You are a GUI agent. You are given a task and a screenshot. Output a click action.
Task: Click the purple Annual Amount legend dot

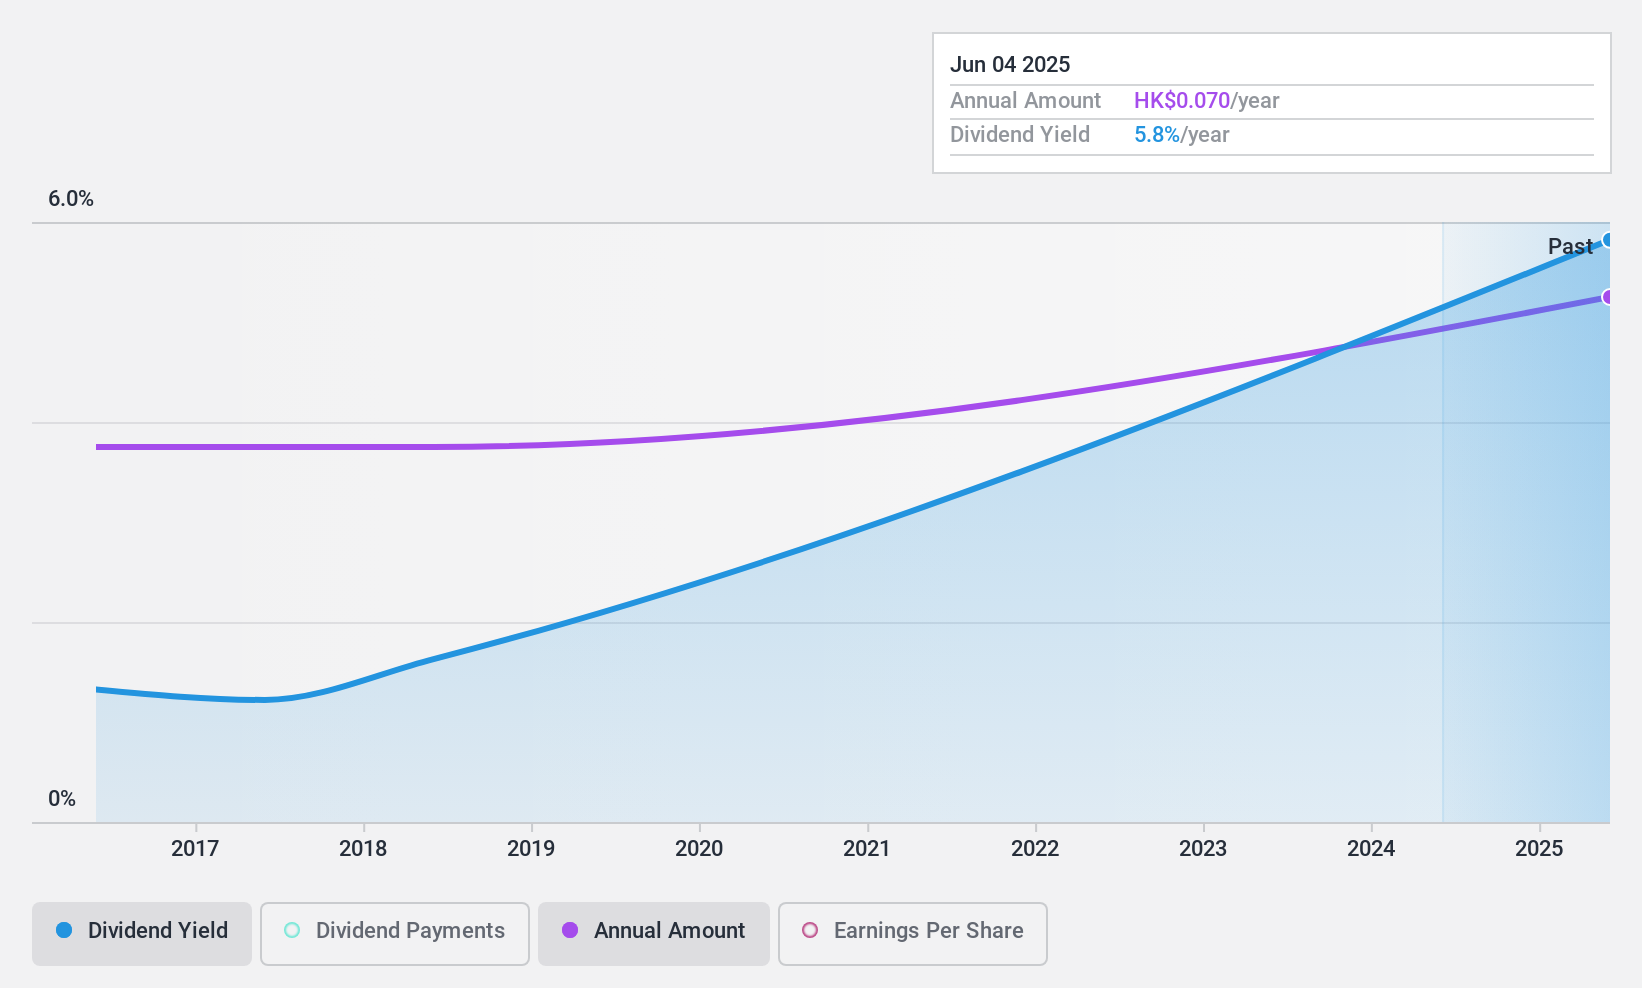(x=571, y=931)
